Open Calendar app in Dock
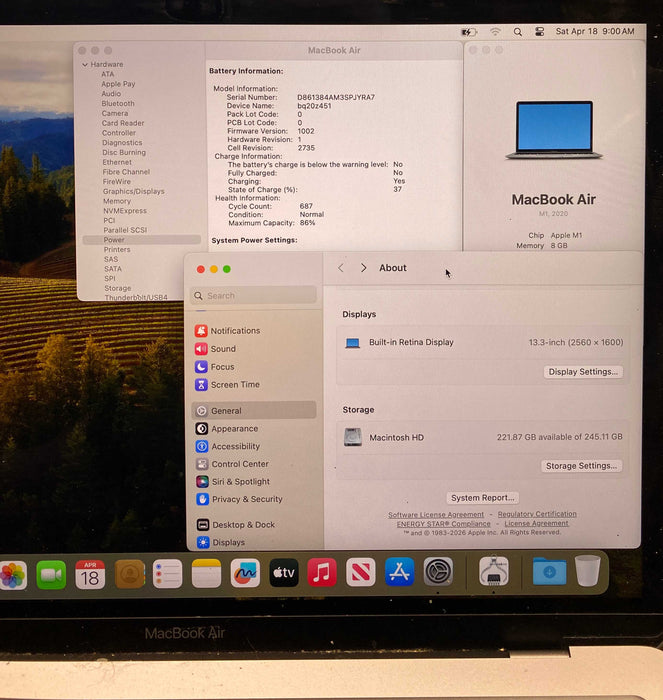663x700 pixels. (90, 575)
